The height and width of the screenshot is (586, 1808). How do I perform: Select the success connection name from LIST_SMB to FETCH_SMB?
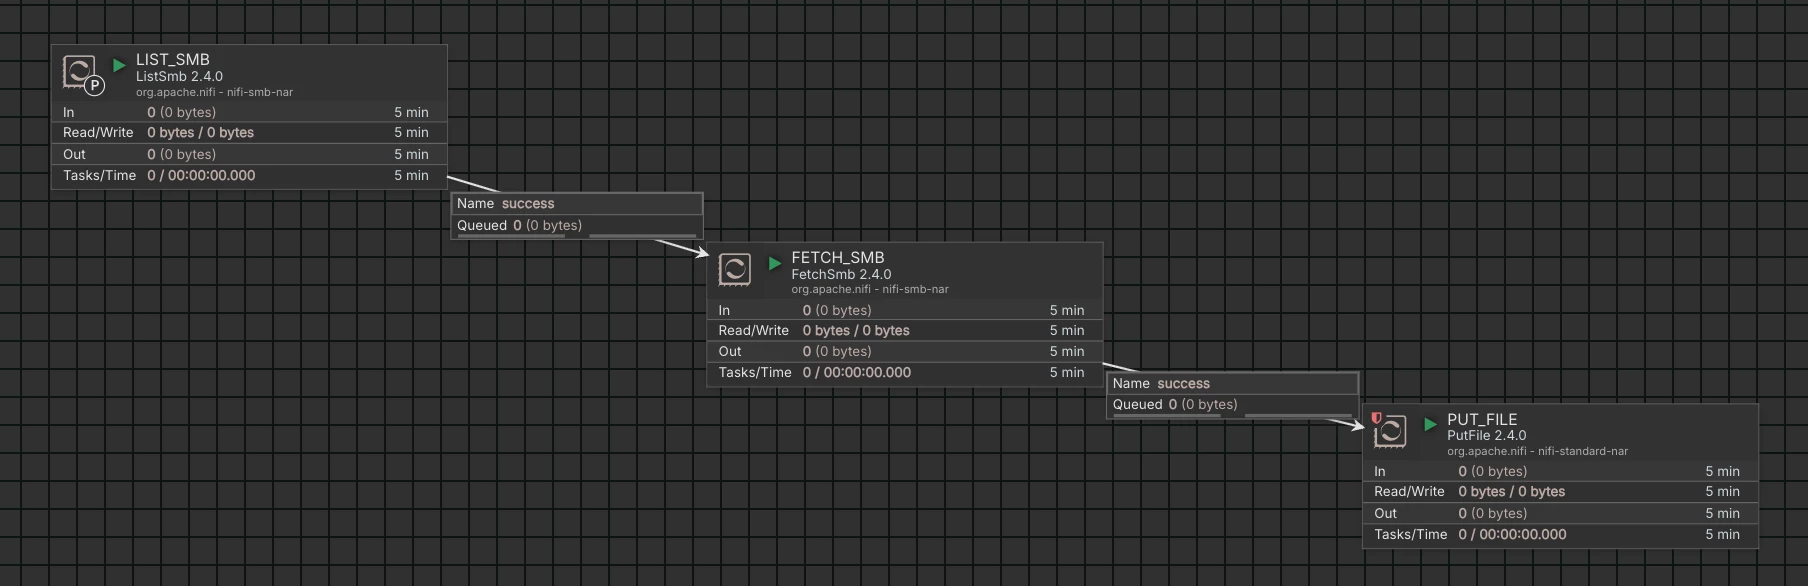coord(528,203)
